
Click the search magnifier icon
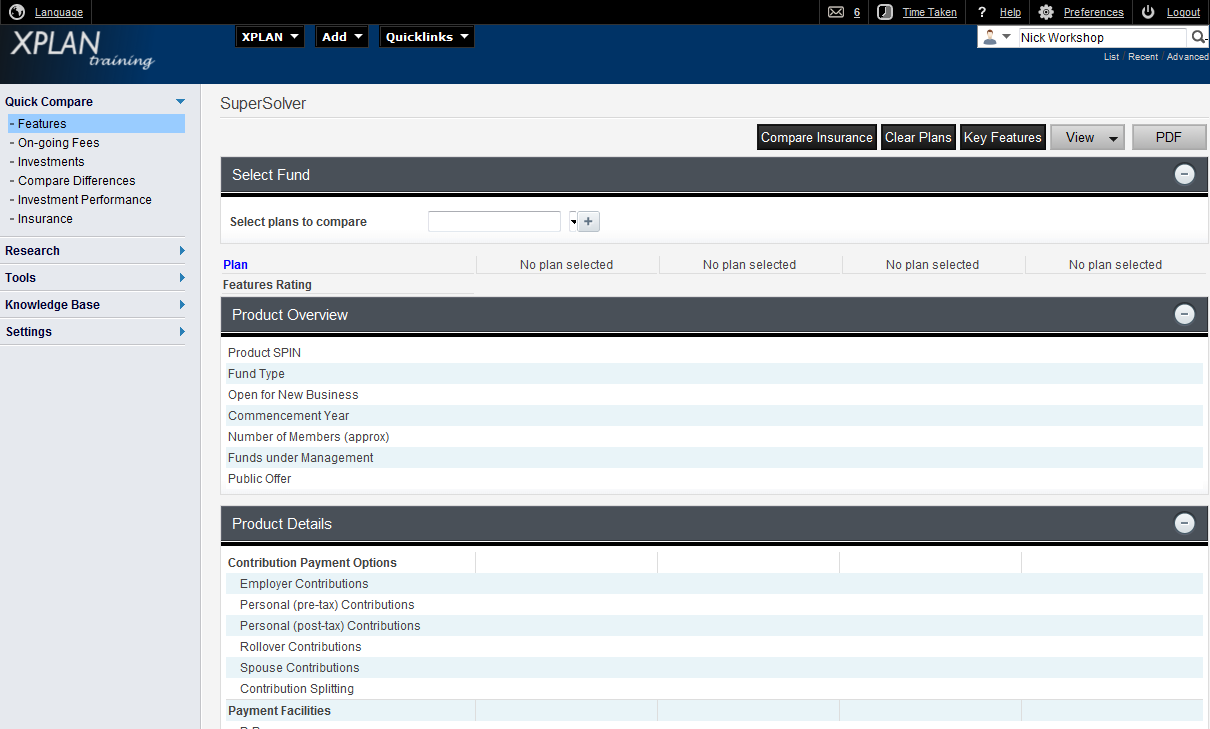point(1199,37)
